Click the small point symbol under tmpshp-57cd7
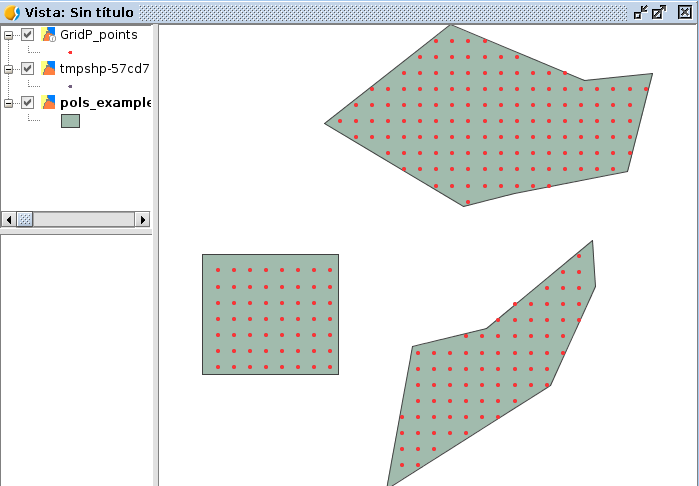699x486 pixels. (x=69, y=86)
